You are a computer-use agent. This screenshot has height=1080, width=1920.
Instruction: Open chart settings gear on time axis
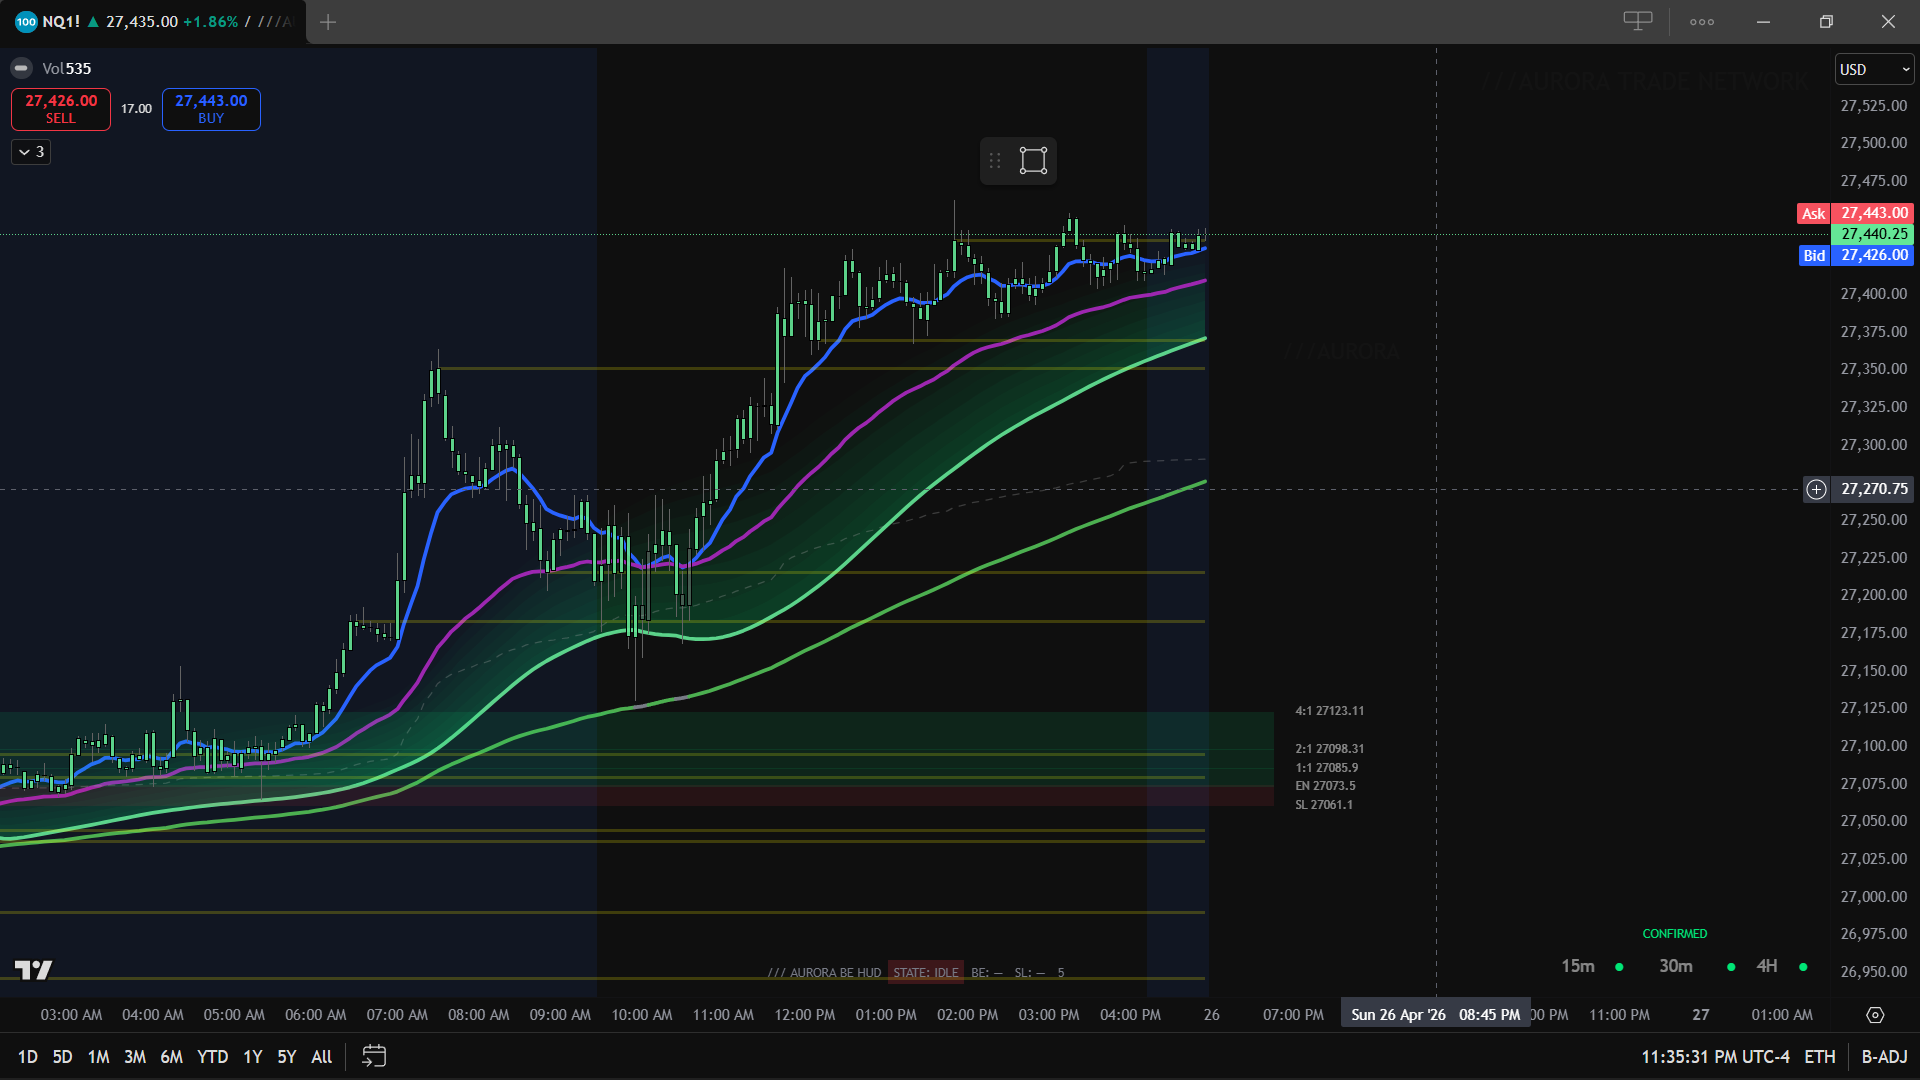click(x=1875, y=1015)
